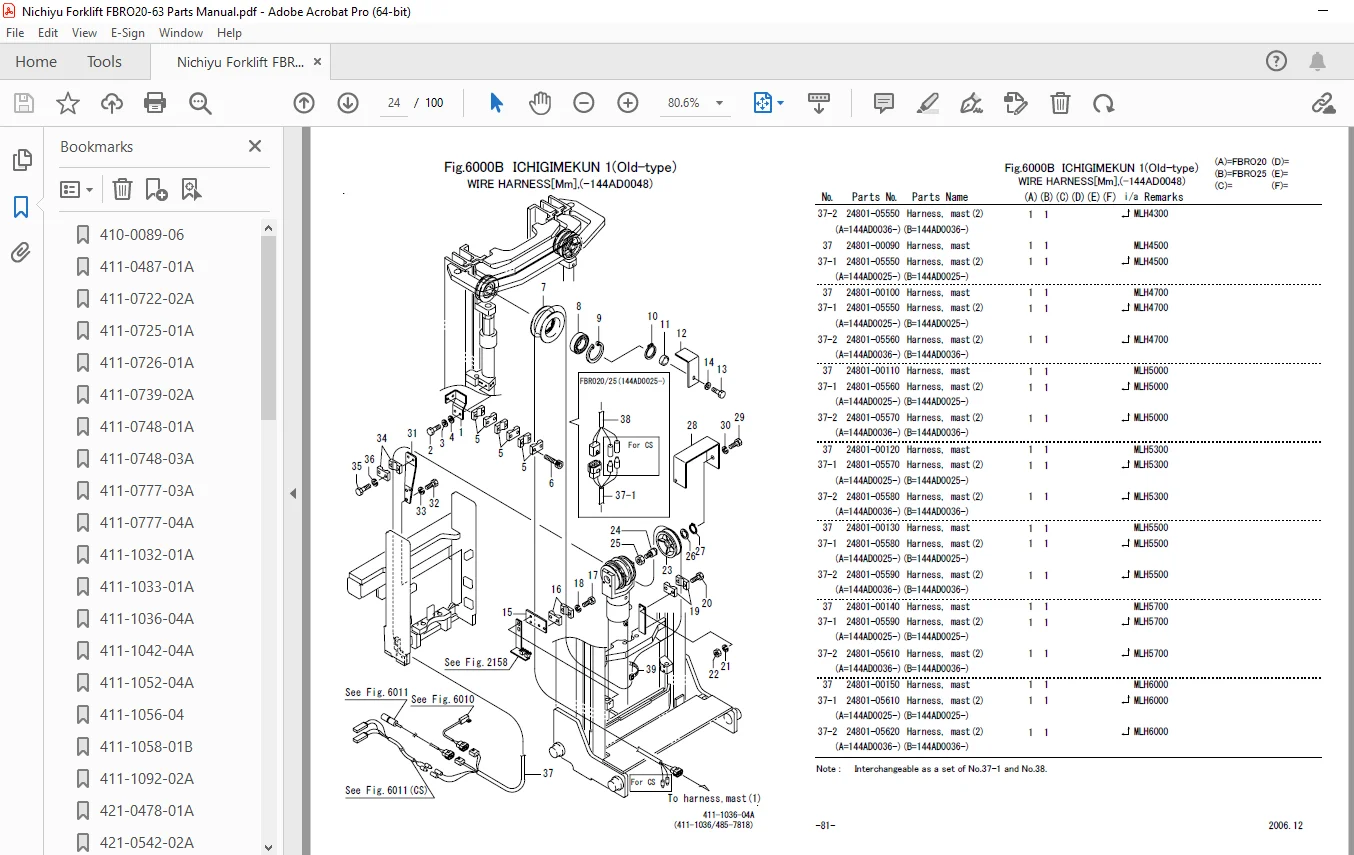1354x855 pixels.
Task: Select the highlight text pen tool
Action: coord(928,103)
